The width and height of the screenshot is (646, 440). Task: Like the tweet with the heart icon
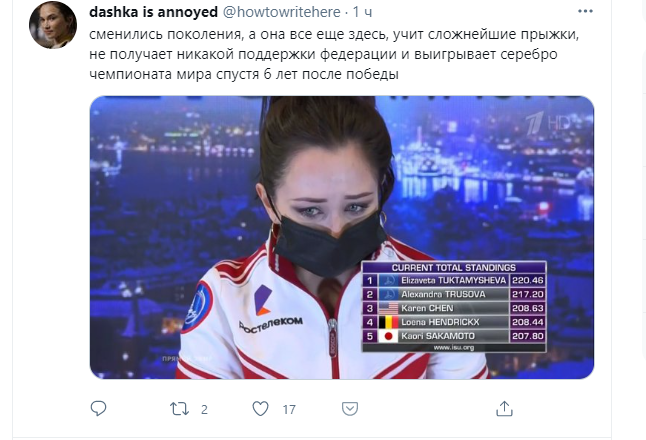(x=260, y=409)
